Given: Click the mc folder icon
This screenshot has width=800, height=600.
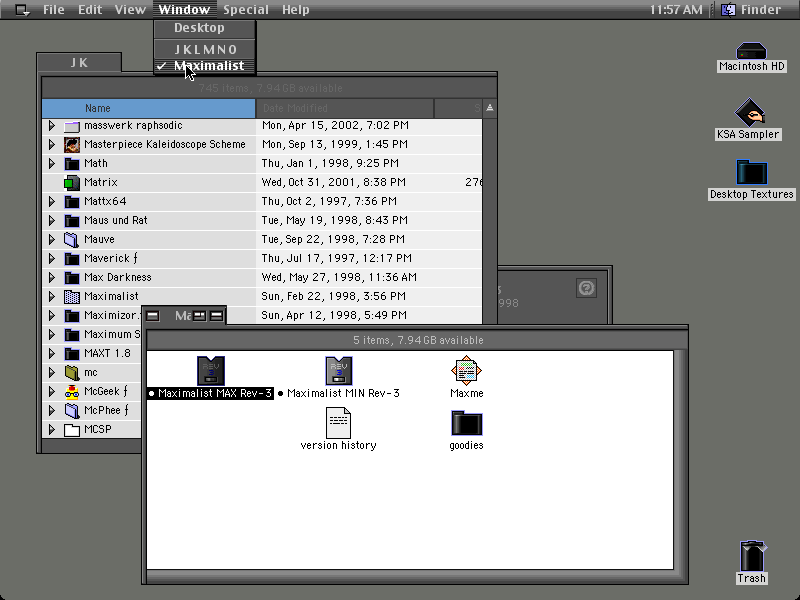Looking at the screenshot, I should (x=72, y=372).
